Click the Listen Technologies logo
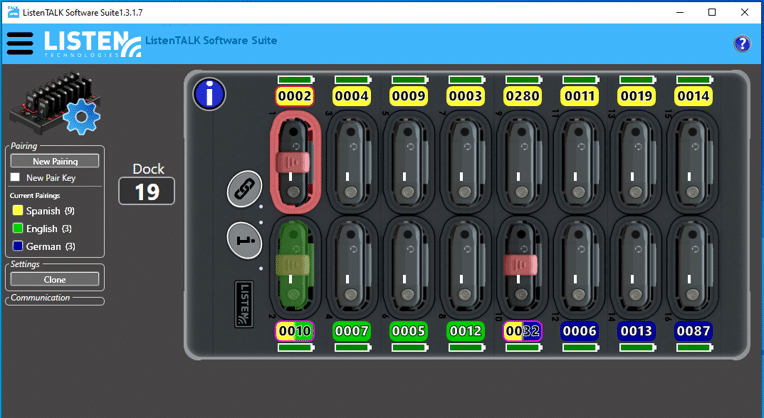764x418 pixels. coord(92,44)
